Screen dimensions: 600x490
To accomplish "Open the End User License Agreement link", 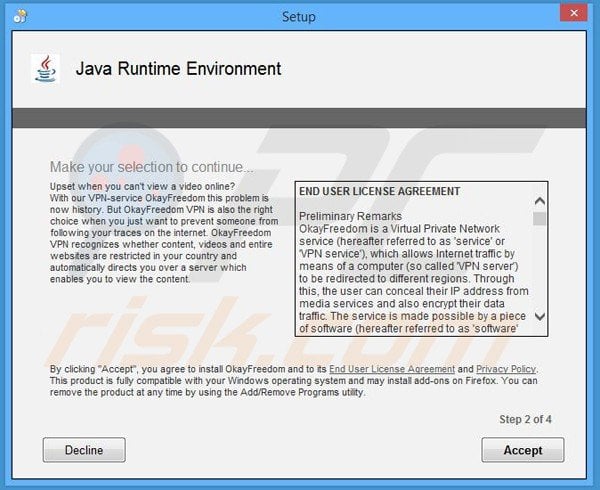I will tap(392, 369).
